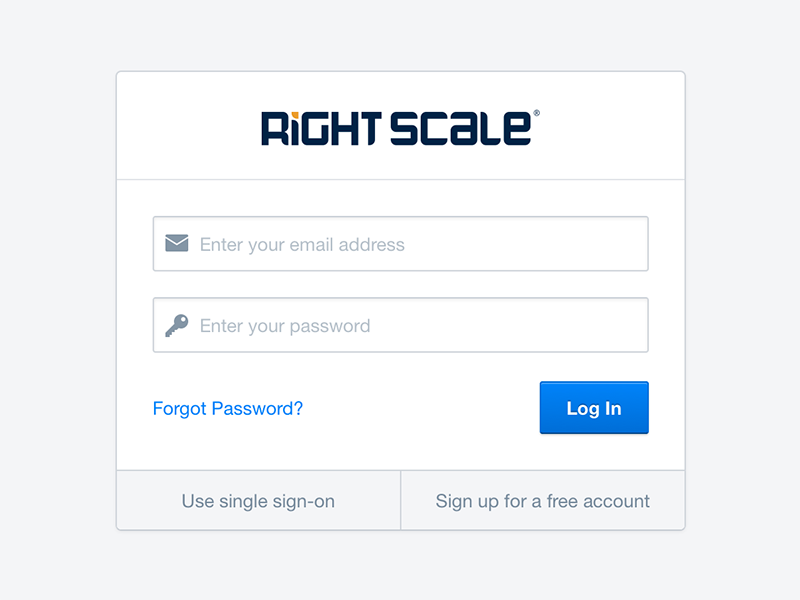Select Use single sign-on option
This screenshot has width=800, height=600.
[258, 501]
